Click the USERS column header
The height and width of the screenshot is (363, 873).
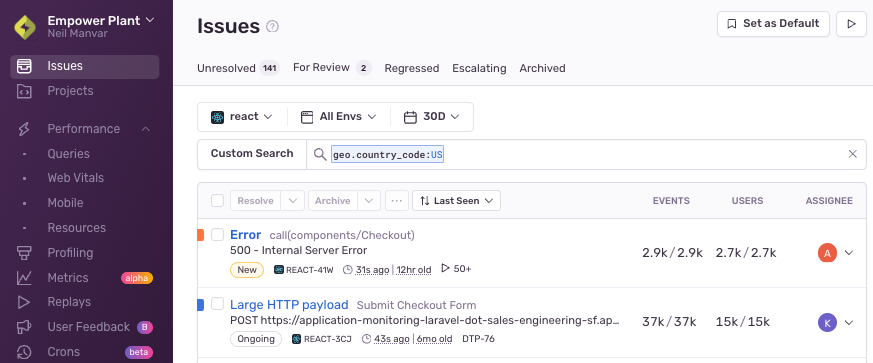point(747,201)
